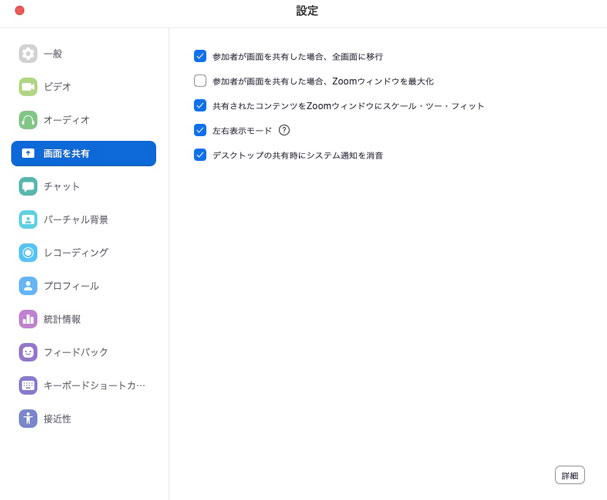
Task: Open help icon beside 左右表示モード
Action: pos(284,130)
